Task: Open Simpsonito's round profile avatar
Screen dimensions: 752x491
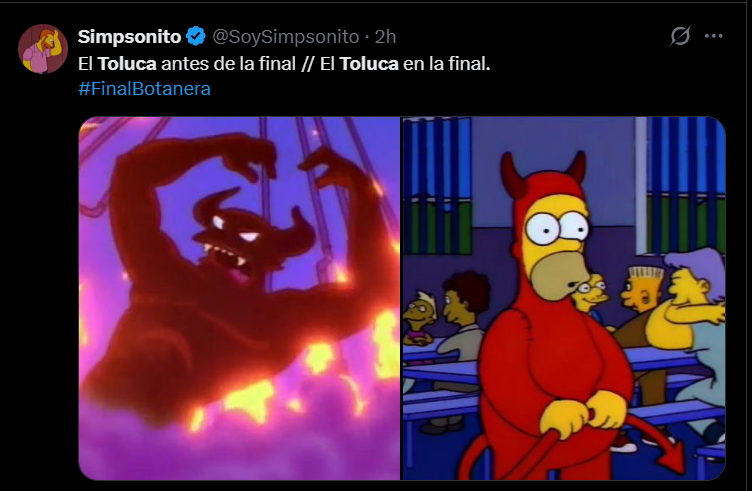Action: tap(43, 49)
